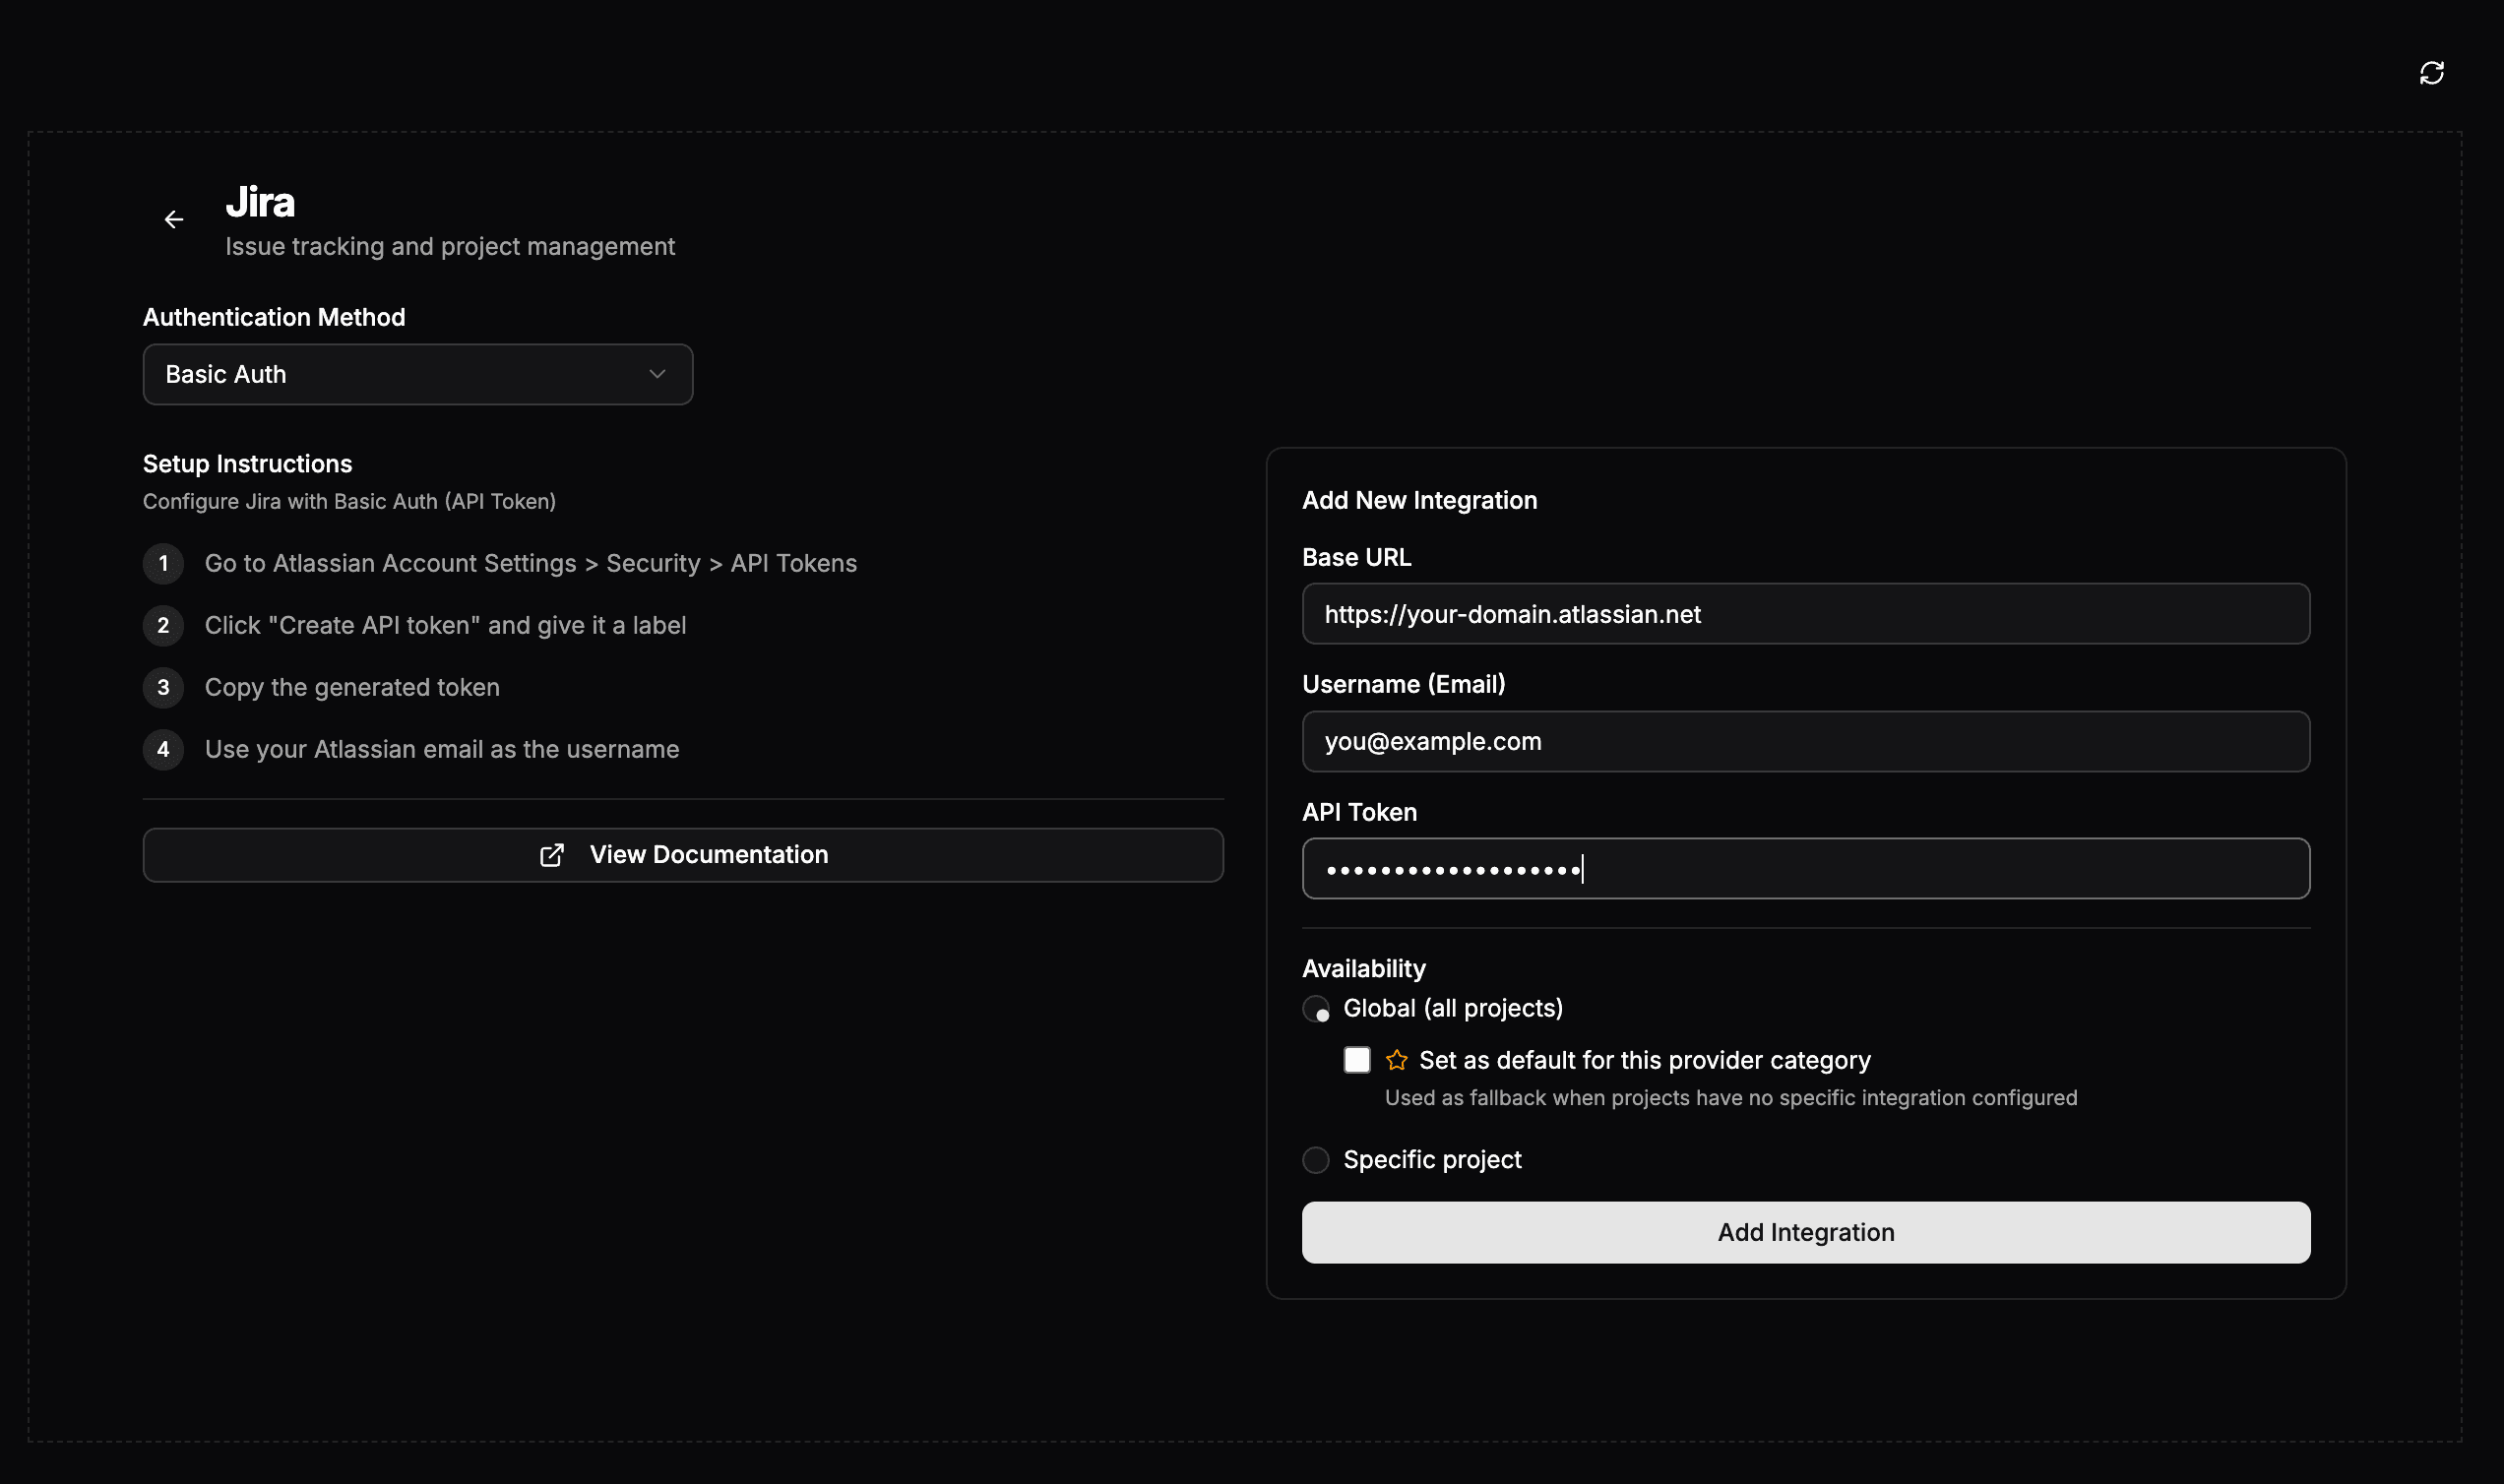The height and width of the screenshot is (1484, 2504).
Task: Click step 1 text about API Tokens
Action: point(531,563)
